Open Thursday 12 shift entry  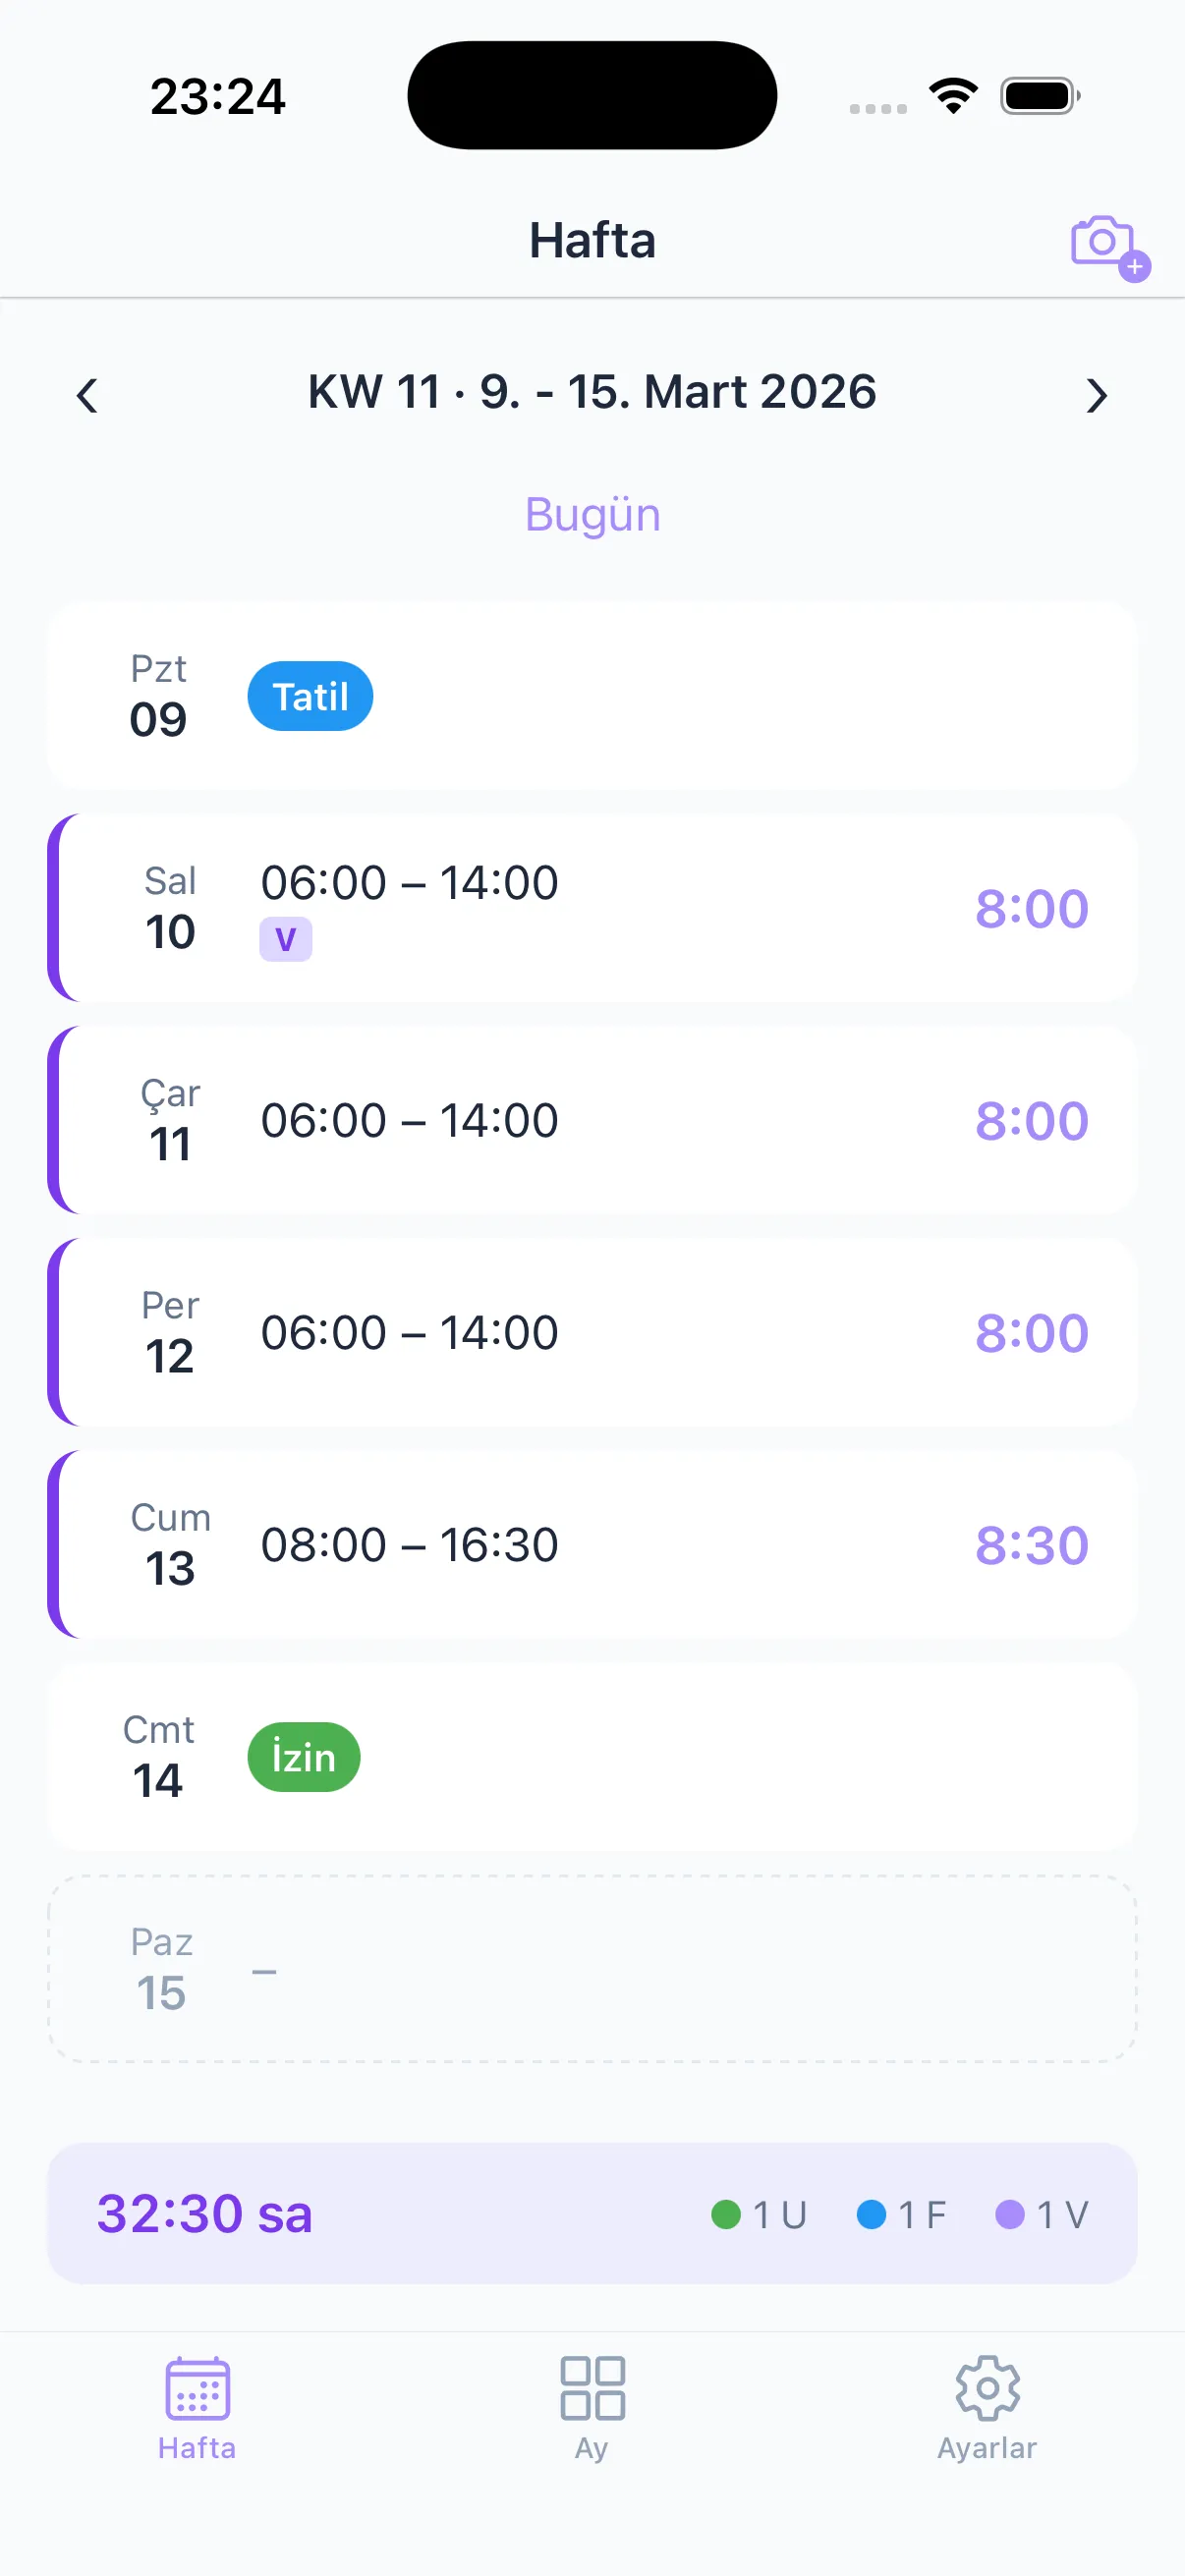pos(592,1332)
